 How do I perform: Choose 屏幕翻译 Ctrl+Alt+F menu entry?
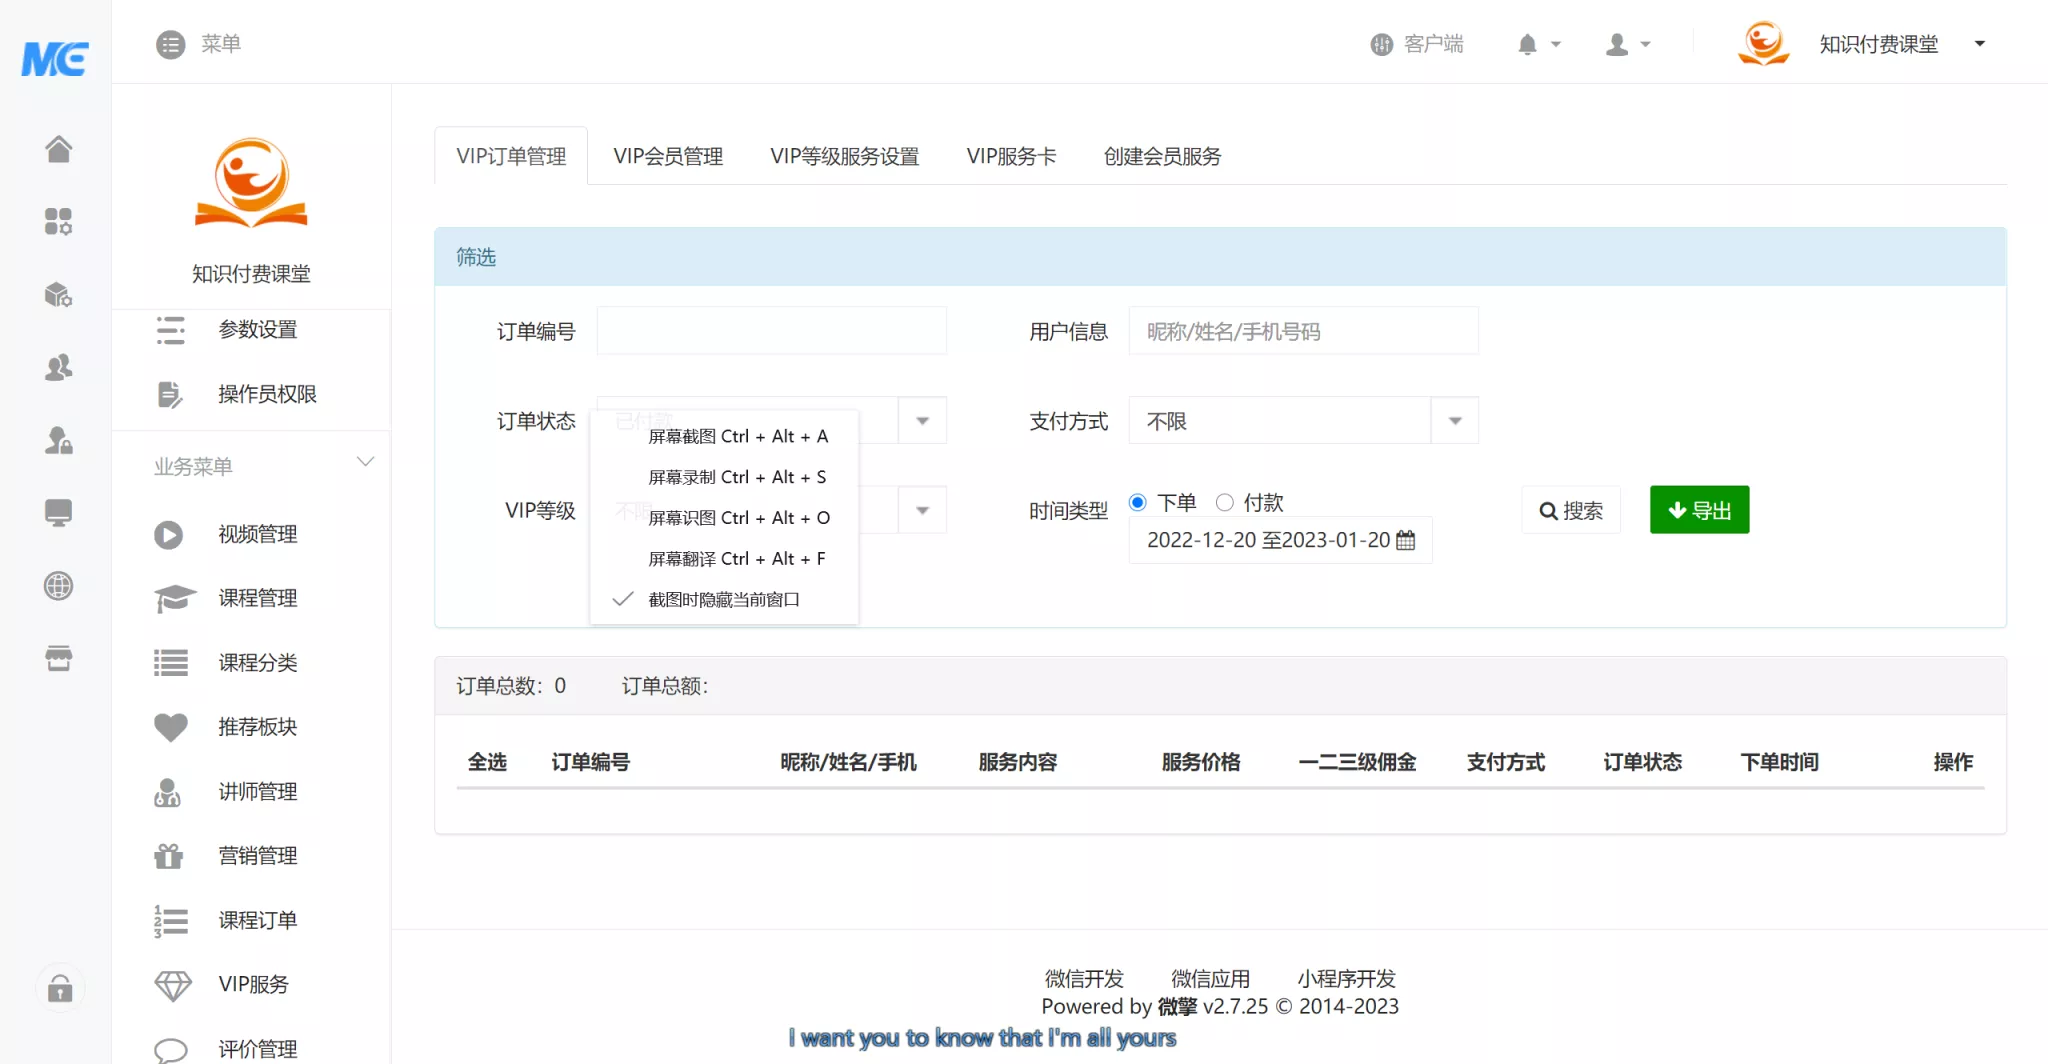point(725,558)
